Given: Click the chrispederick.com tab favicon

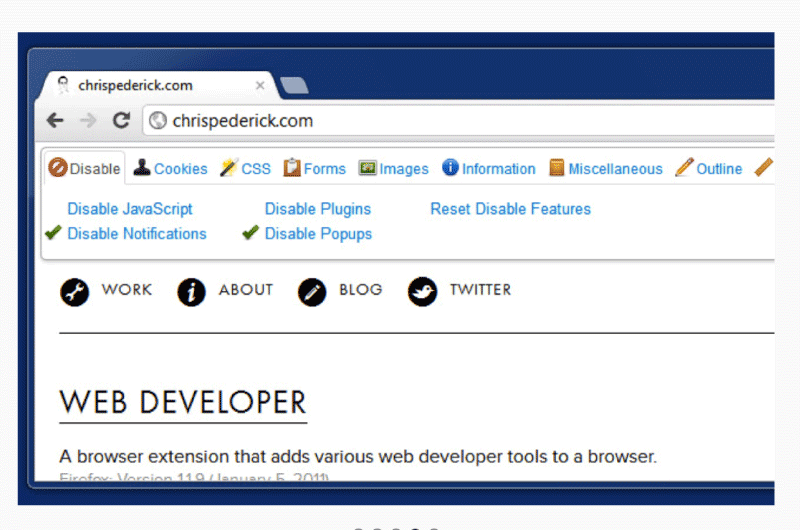Looking at the screenshot, I should tap(63, 85).
